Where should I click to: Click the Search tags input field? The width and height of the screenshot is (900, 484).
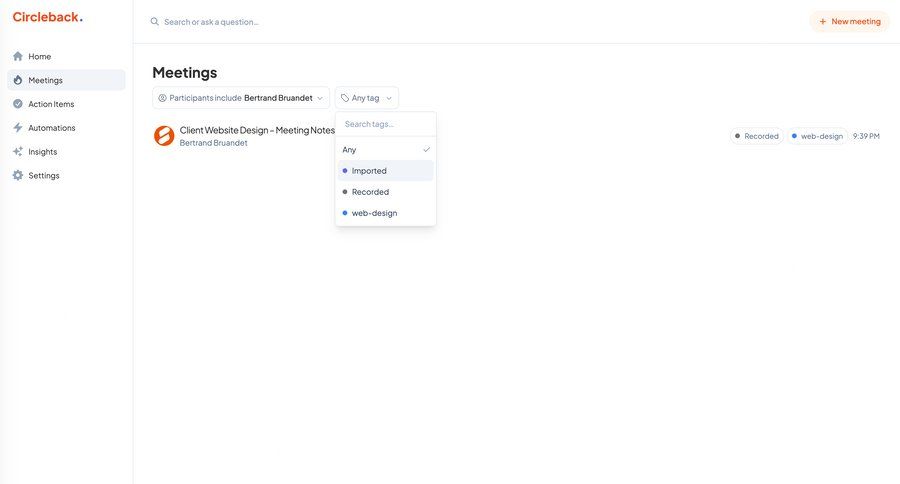click(385, 124)
